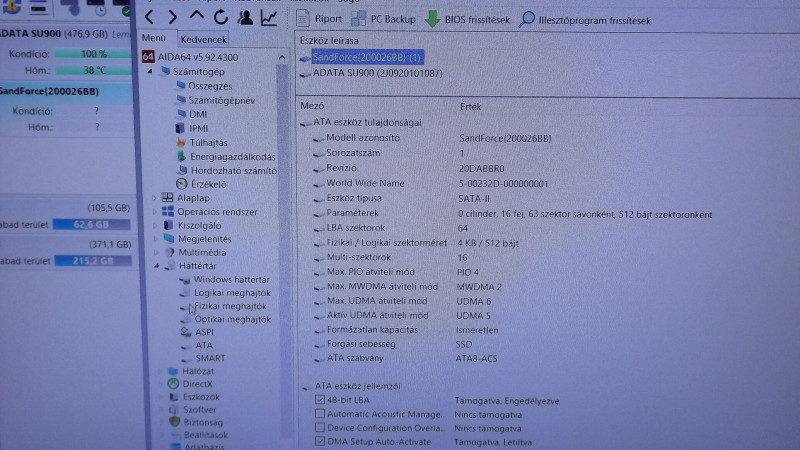Collapse the Háttértár tree node

click(157, 266)
